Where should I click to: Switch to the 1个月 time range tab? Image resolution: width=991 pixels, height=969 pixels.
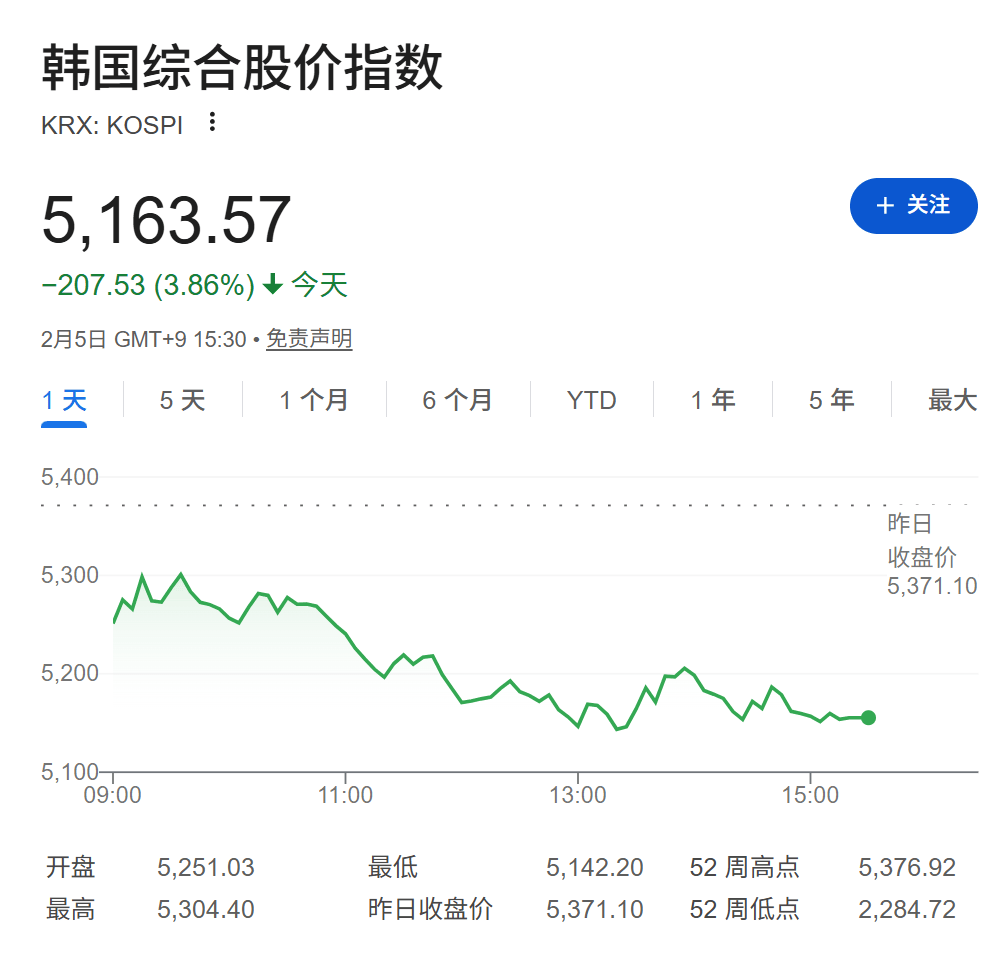point(314,399)
